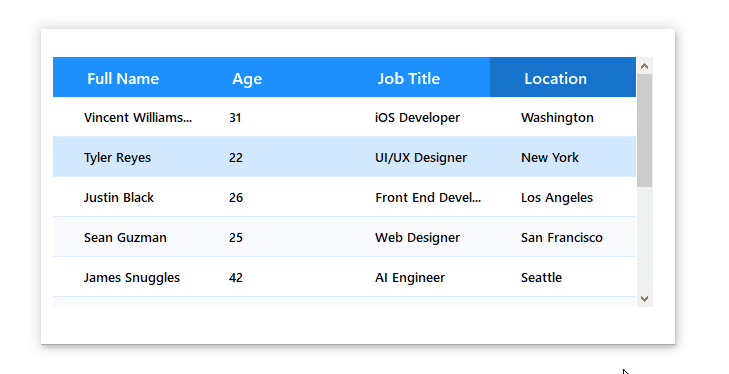The height and width of the screenshot is (374, 729).
Task: Click the vertical scrollbar thumb
Action: 644,131
